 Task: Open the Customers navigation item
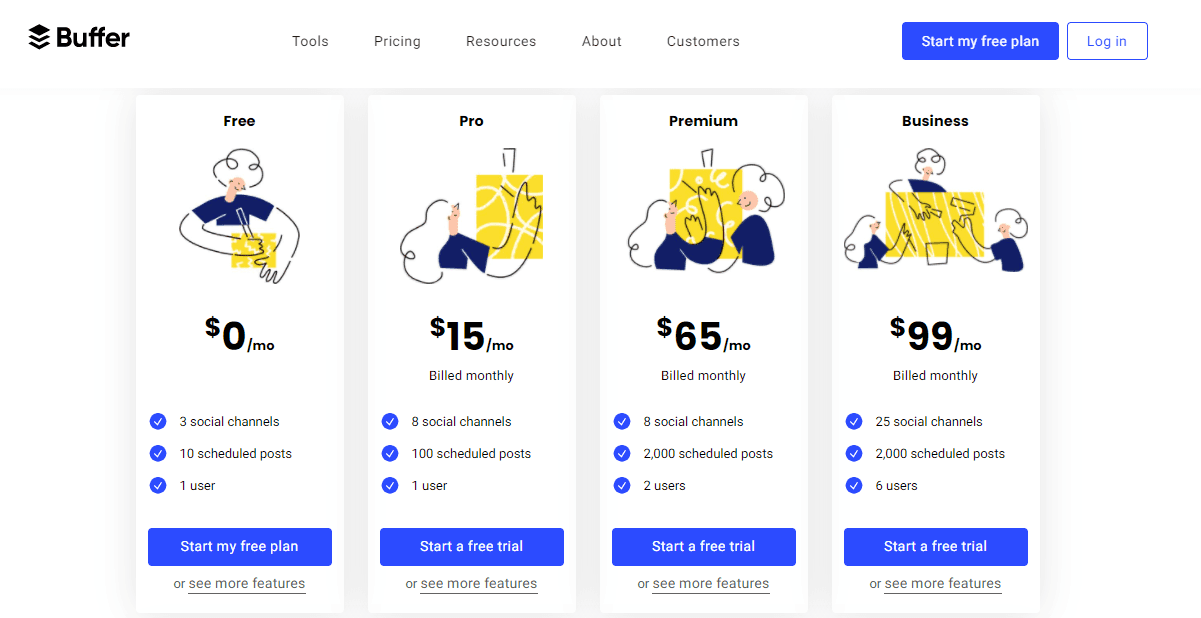pos(703,41)
